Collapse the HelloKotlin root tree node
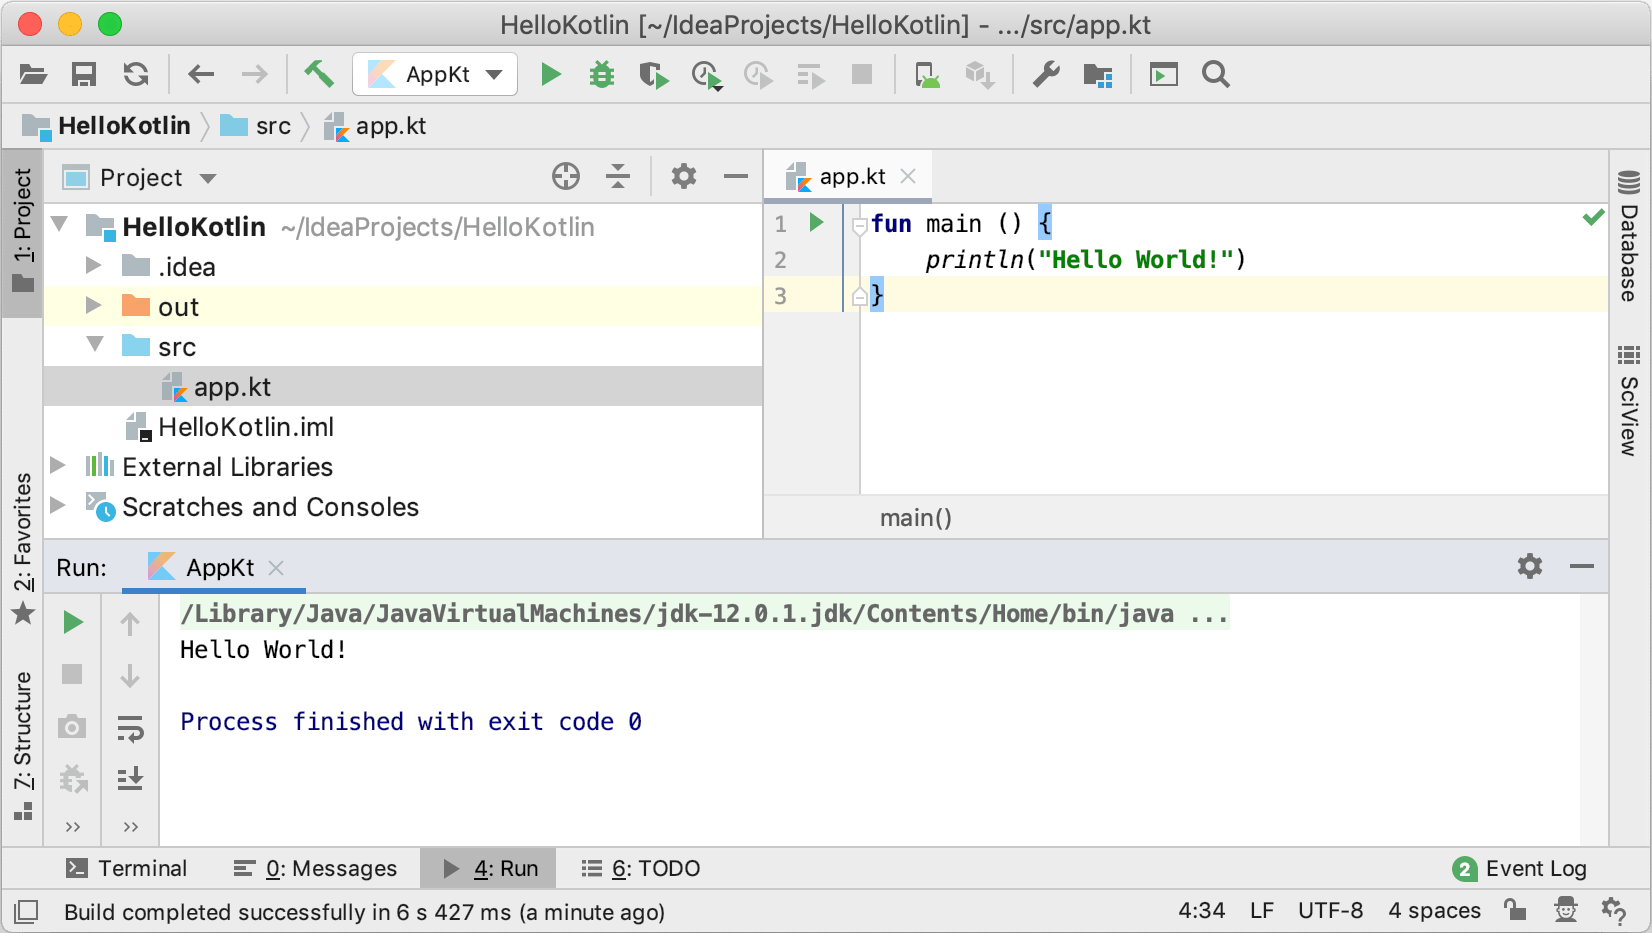This screenshot has height=933, width=1652. tap(60, 225)
